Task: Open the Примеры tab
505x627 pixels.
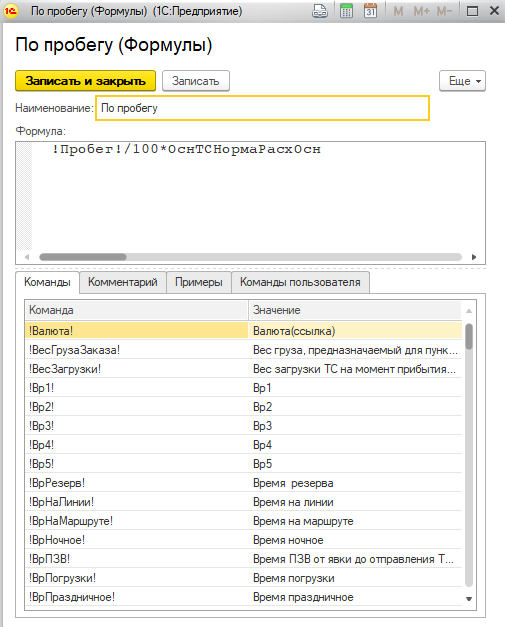Action: [x=199, y=282]
